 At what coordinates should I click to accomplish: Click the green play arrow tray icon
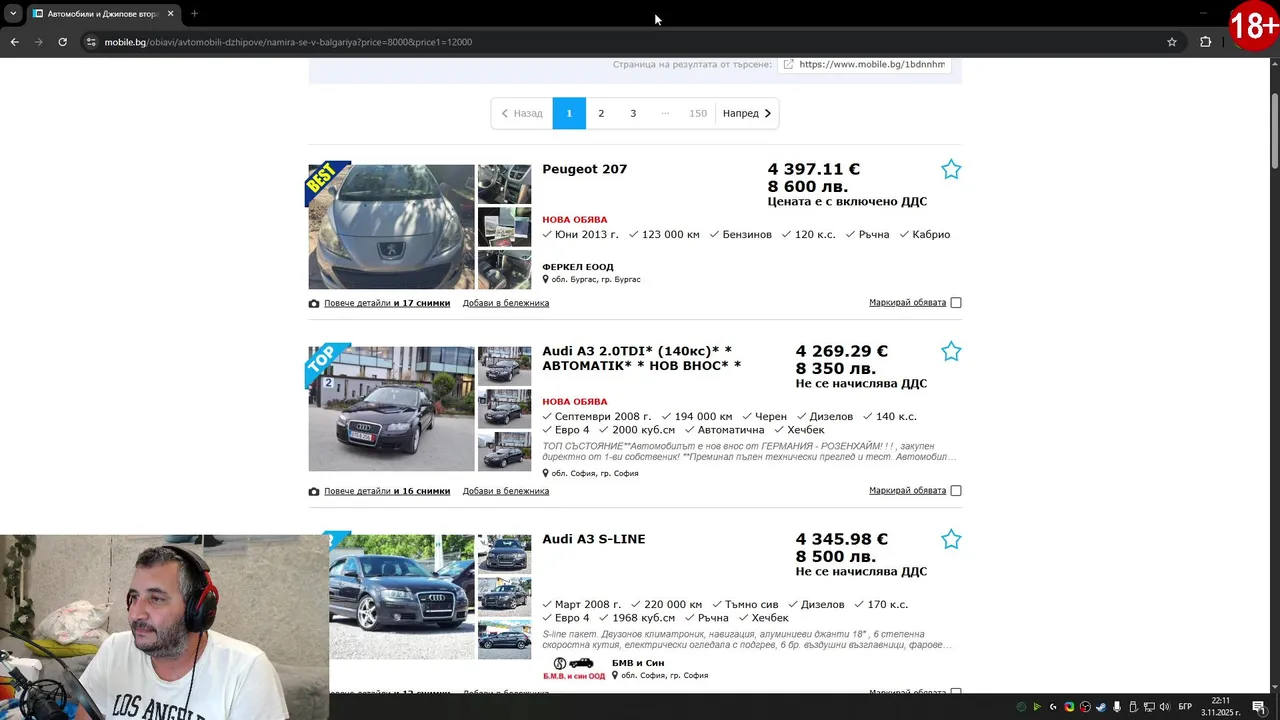click(x=1037, y=707)
